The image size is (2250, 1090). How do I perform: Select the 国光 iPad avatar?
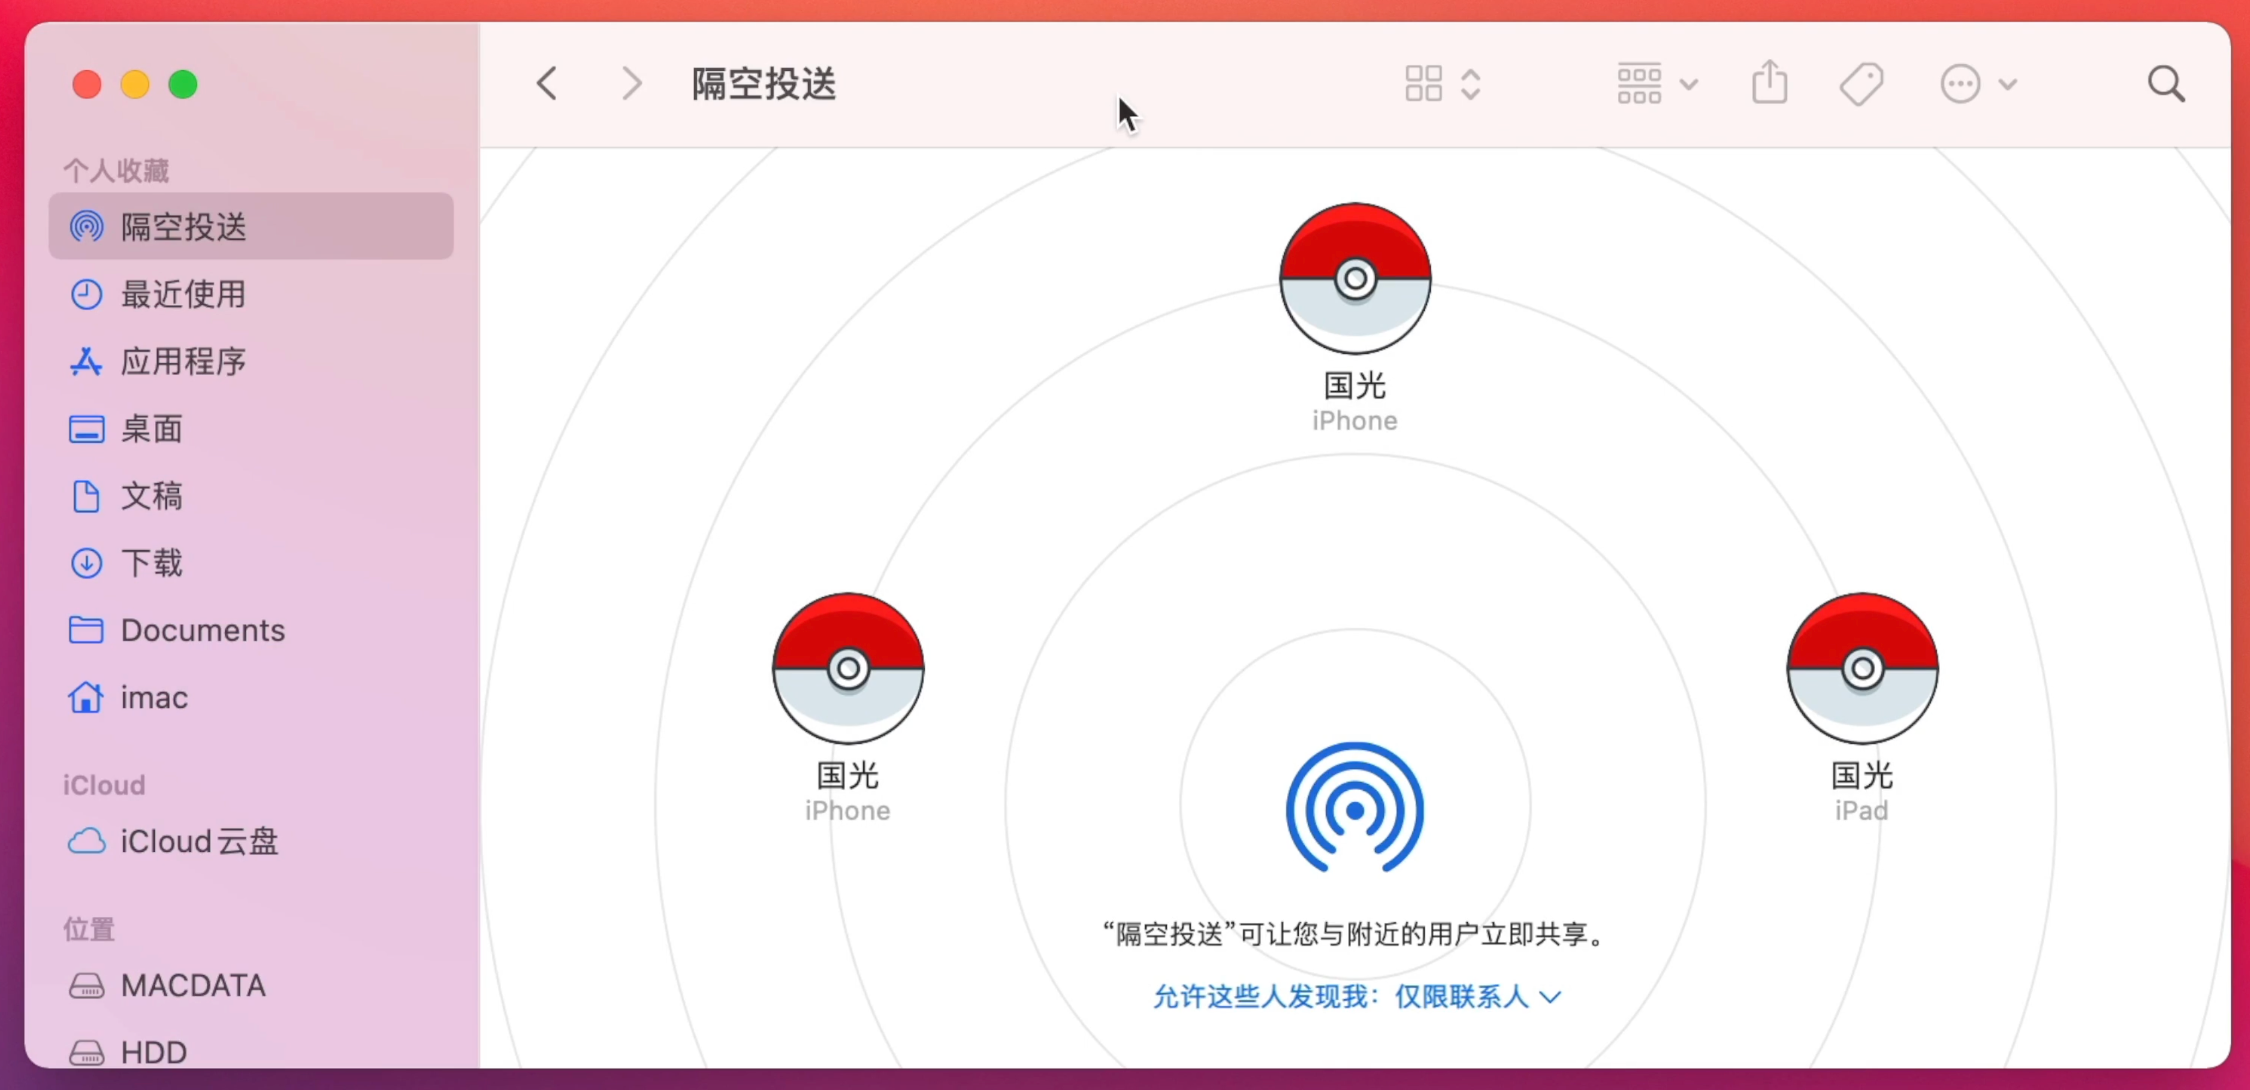pyautogui.click(x=1862, y=668)
